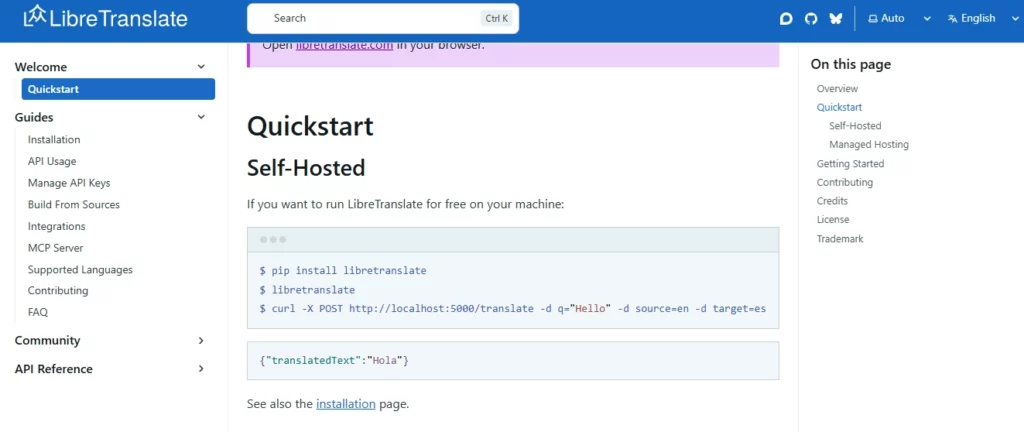
Task: Open the Installation guide in sidebar
Action: [54, 140]
